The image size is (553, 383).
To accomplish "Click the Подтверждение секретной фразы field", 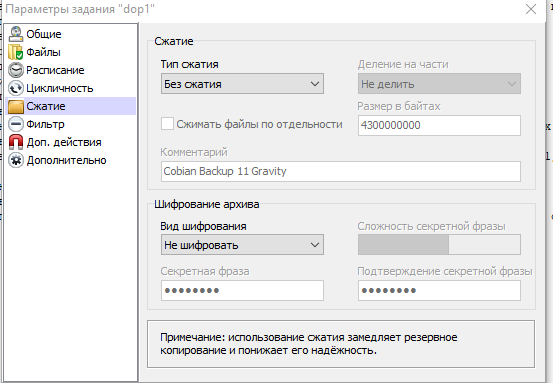I will pyautogui.click(x=439, y=291).
